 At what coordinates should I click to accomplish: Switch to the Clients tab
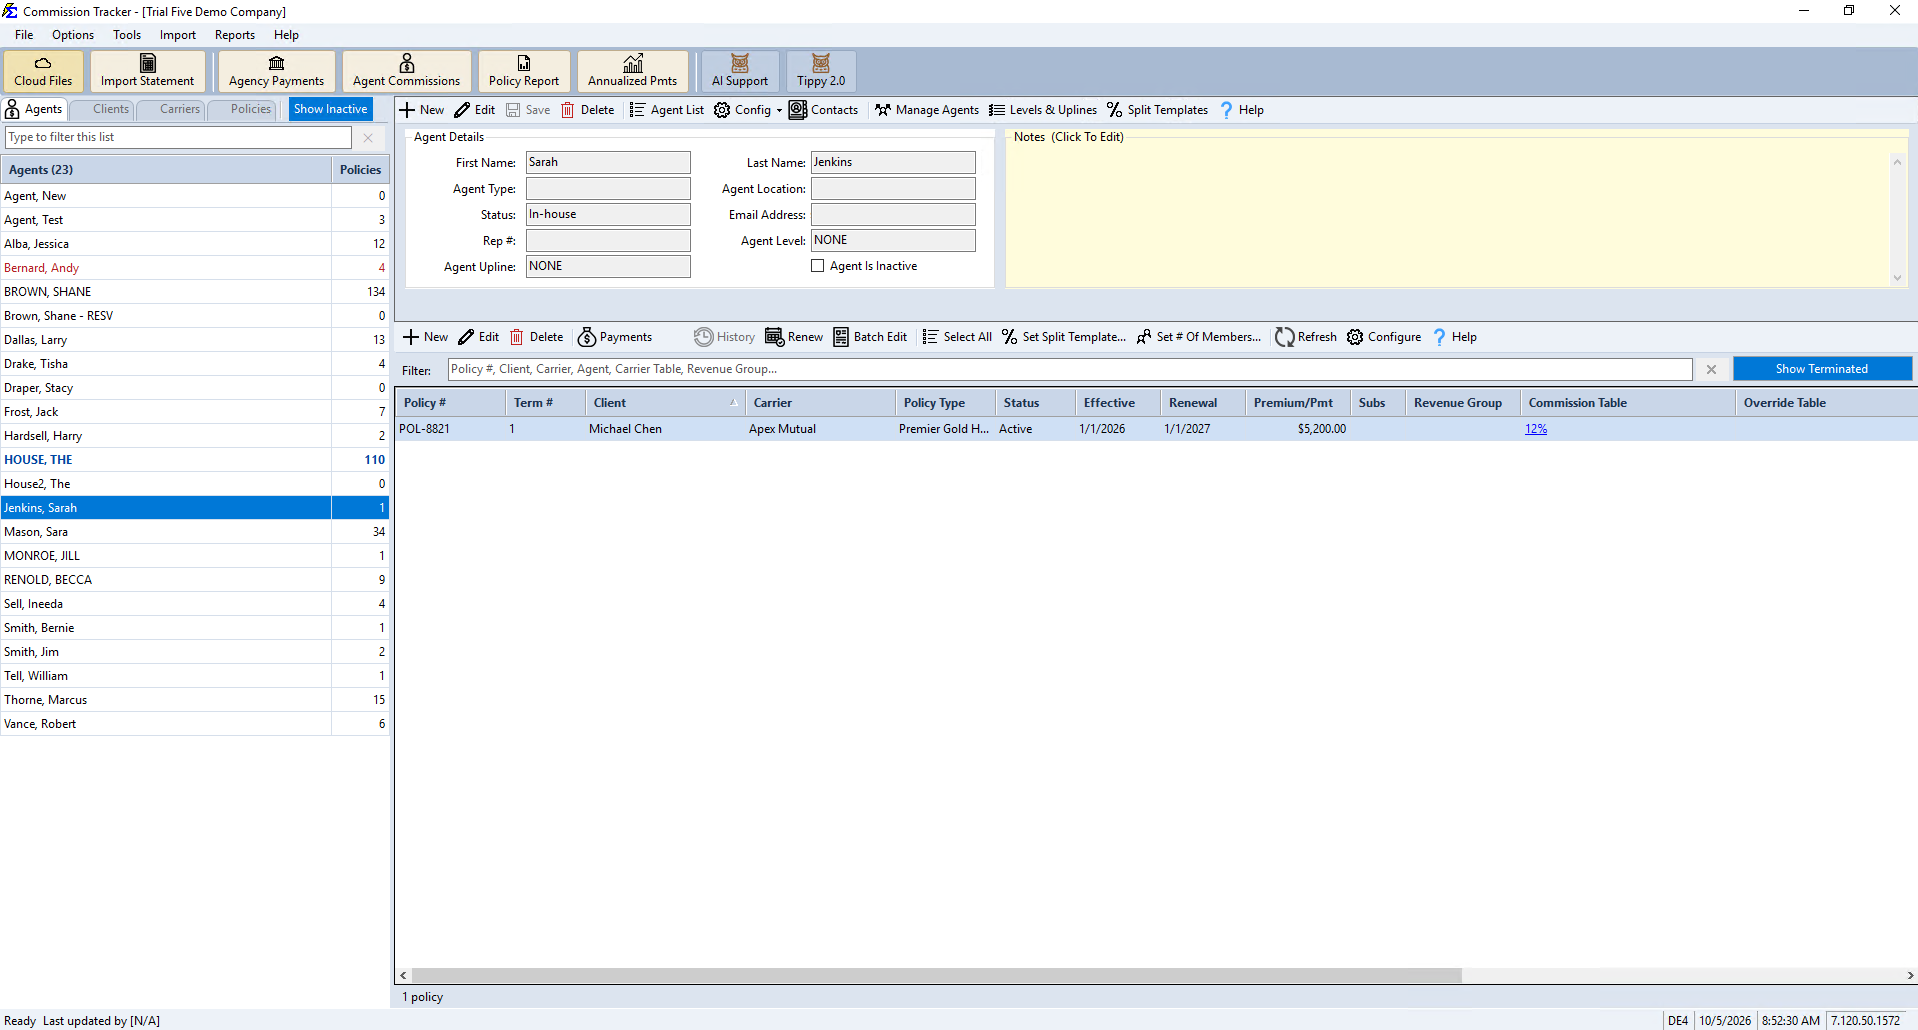click(x=103, y=109)
